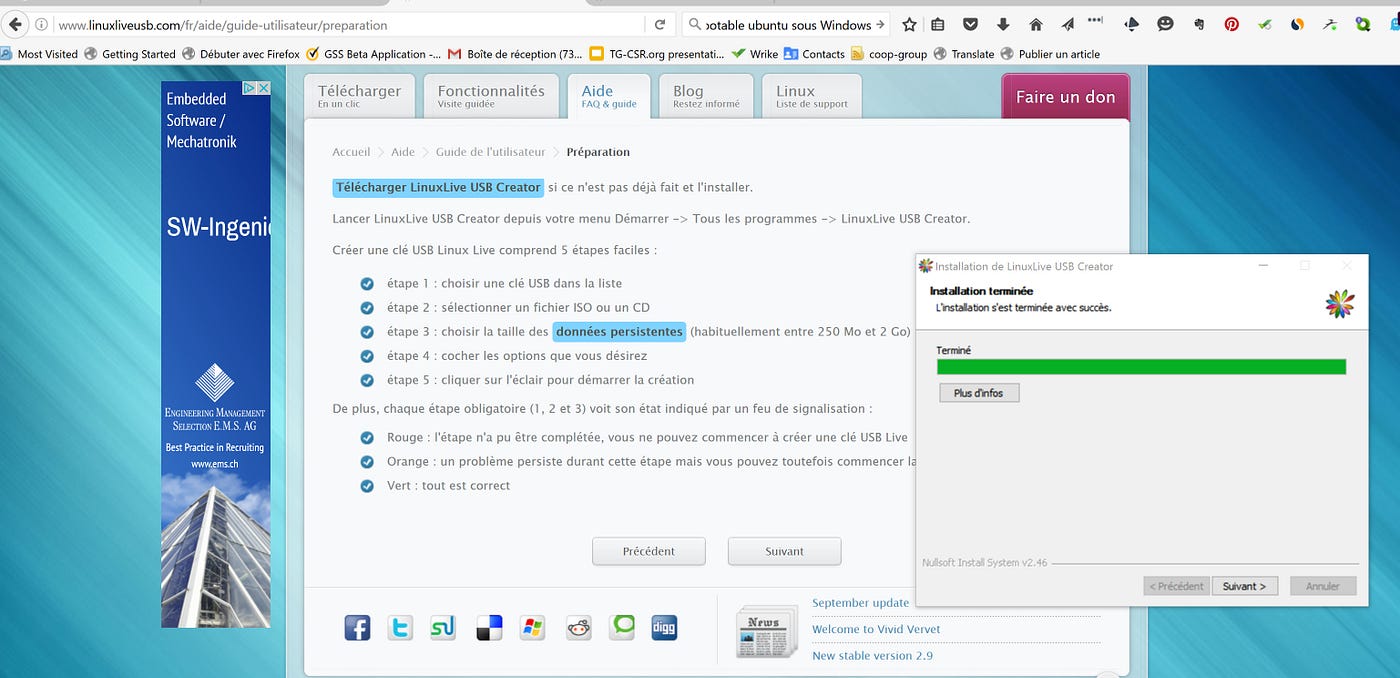Viewport: 1400px width, 678px height.
Task: Open the Most Visited bookmarks folder
Action: pyautogui.click(x=40, y=54)
